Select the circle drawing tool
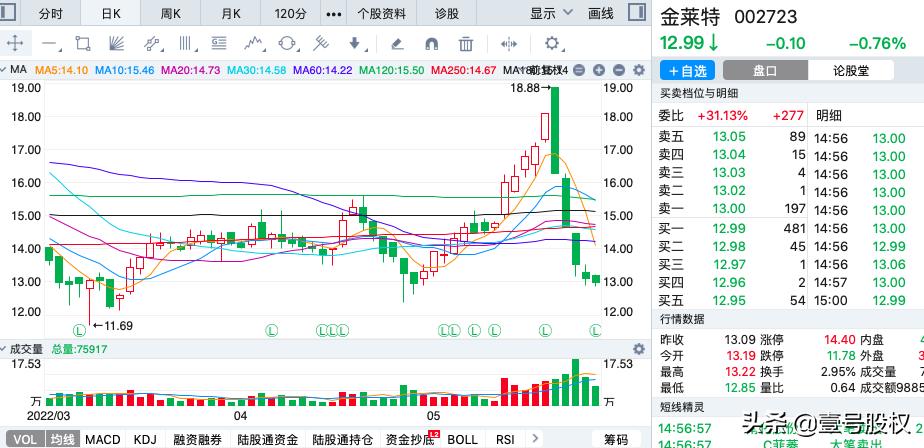The height and width of the screenshot is (448, 924). (288, 44)
